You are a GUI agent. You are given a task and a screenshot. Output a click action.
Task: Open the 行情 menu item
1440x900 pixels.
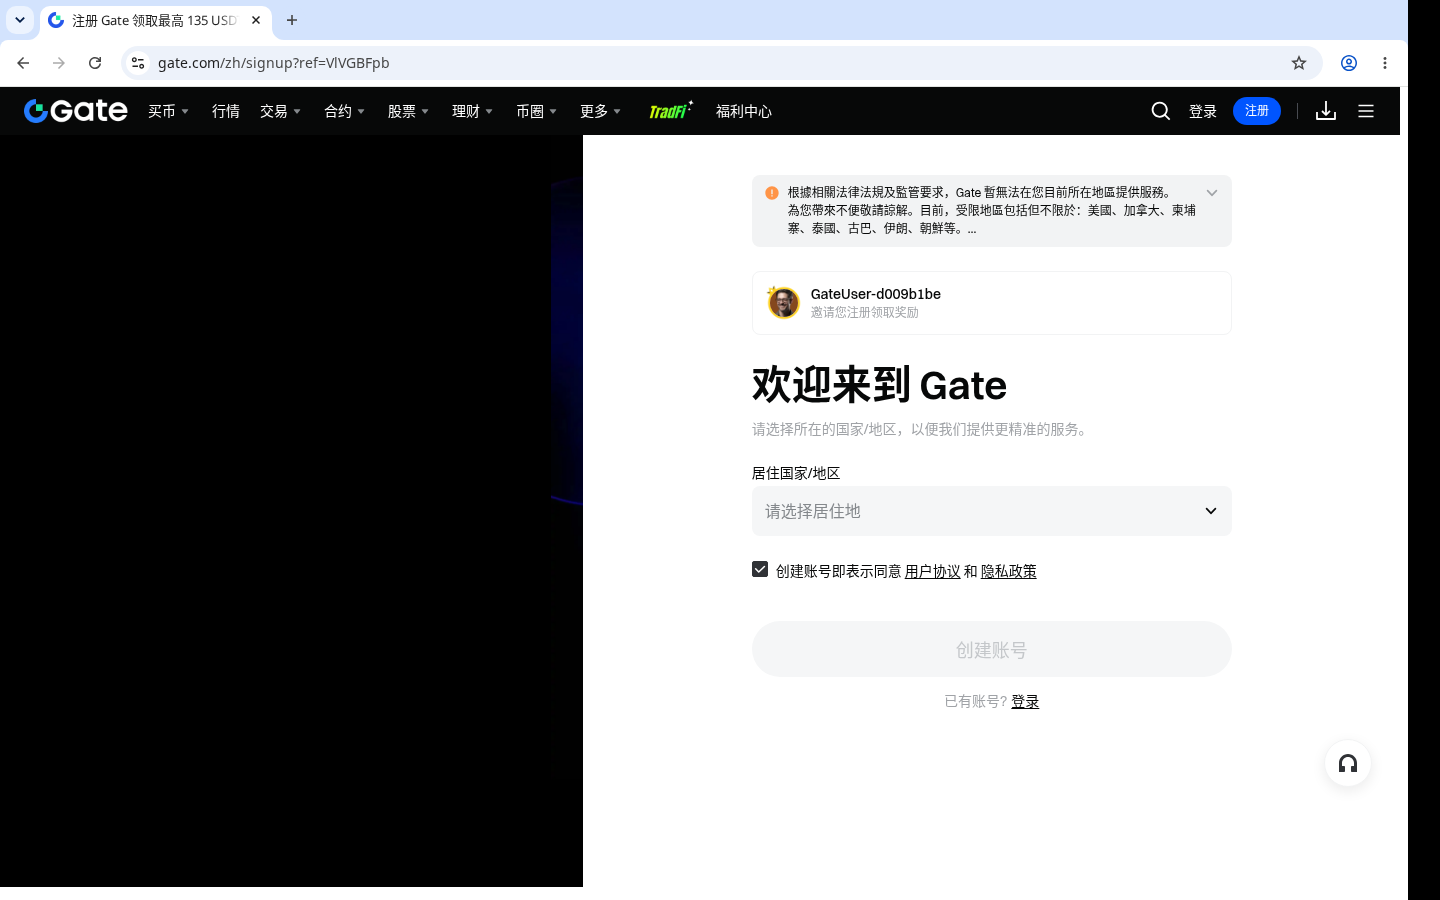(226, 111)
